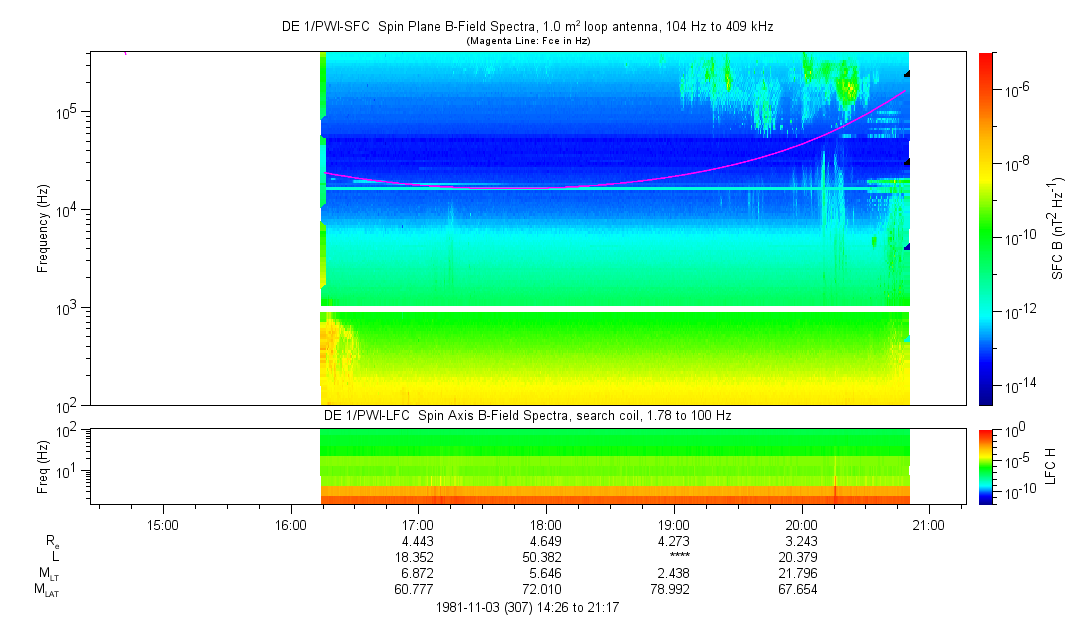Click the MLAT value 78.992

click(x=673, y=590)
